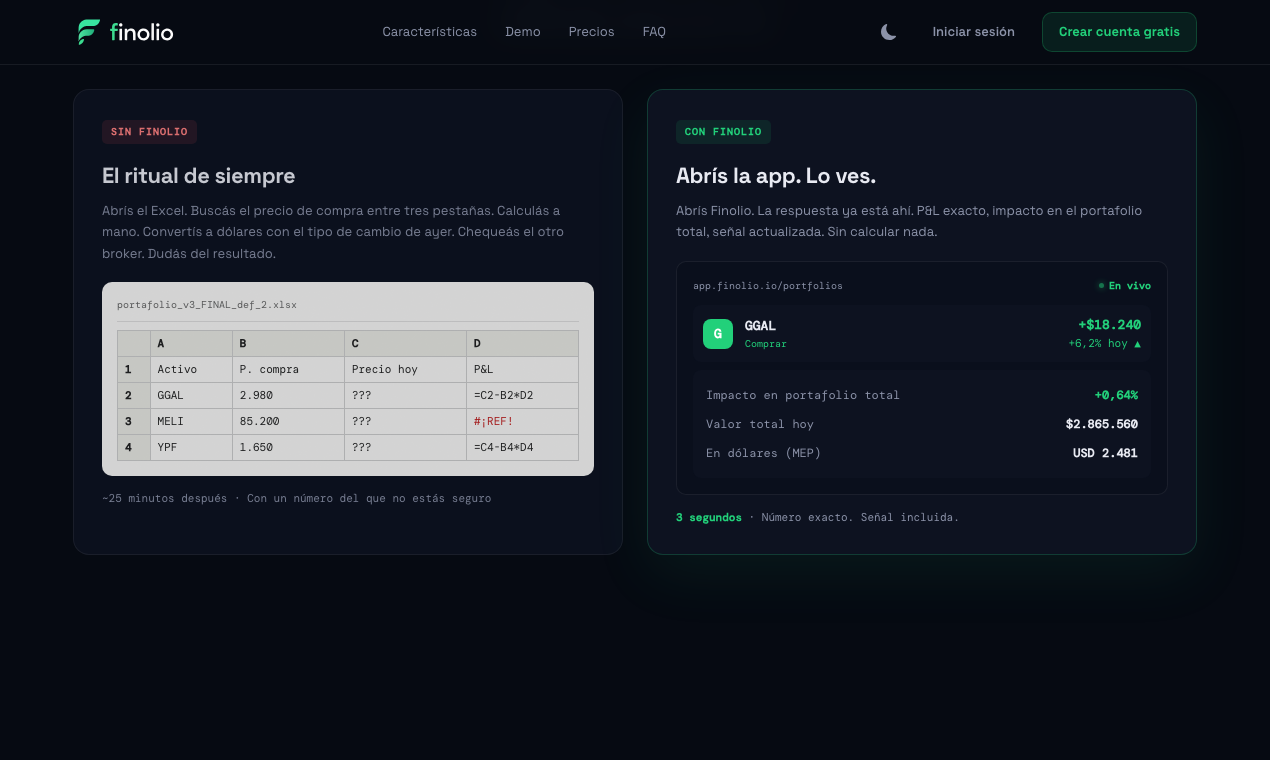Click the ??? cell in the MELI row
This screenshot has width=1270, height=760.
405,422
